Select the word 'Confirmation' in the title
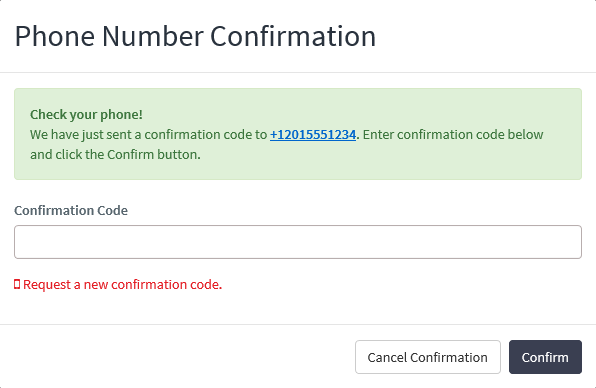 coord(293,36)
